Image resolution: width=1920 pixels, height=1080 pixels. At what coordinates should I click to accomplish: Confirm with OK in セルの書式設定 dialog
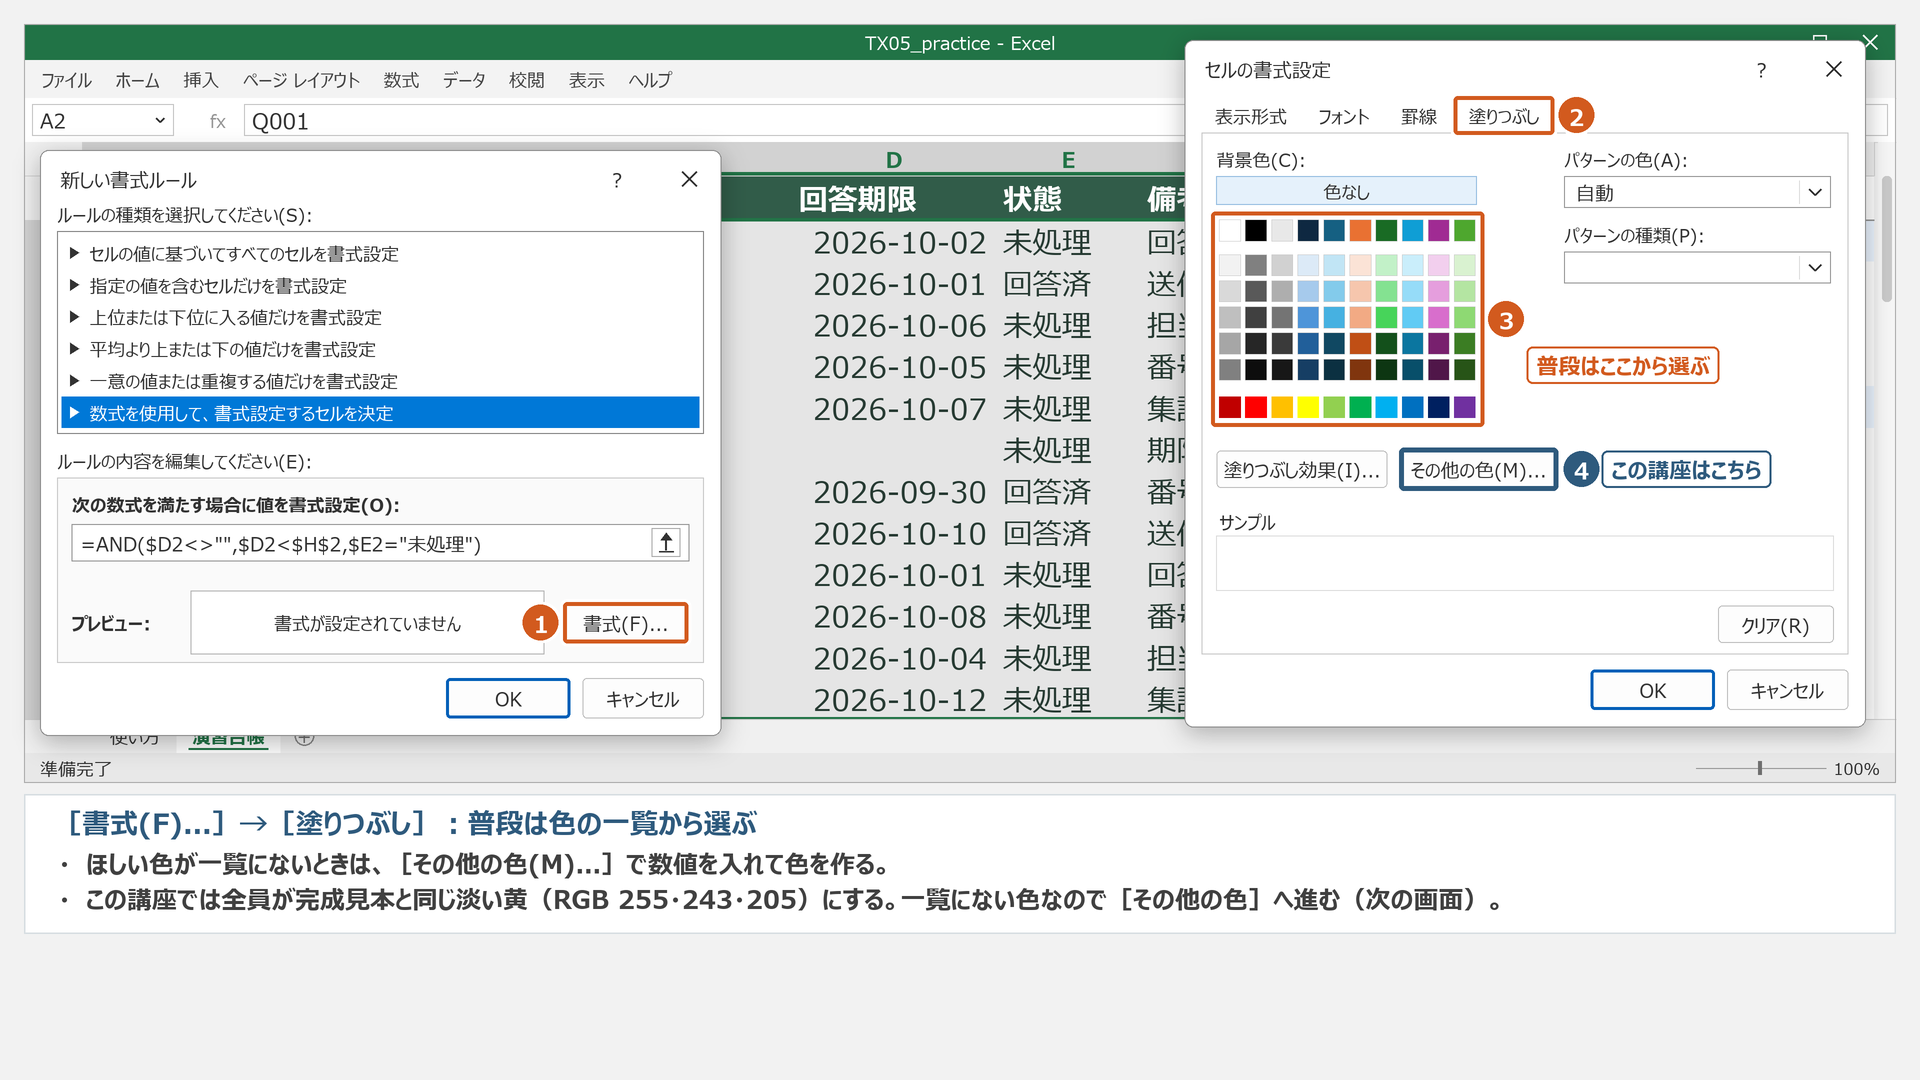click(x=1652, y=690)
